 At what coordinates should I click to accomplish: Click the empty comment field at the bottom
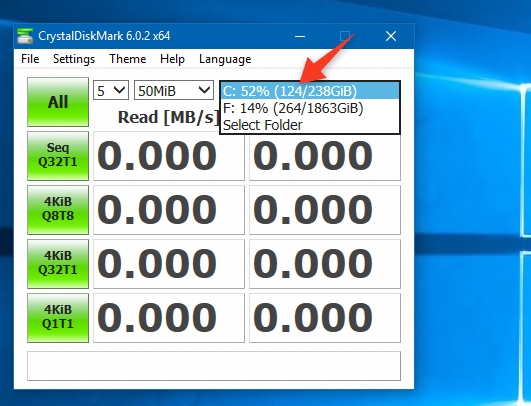point(214,366)
